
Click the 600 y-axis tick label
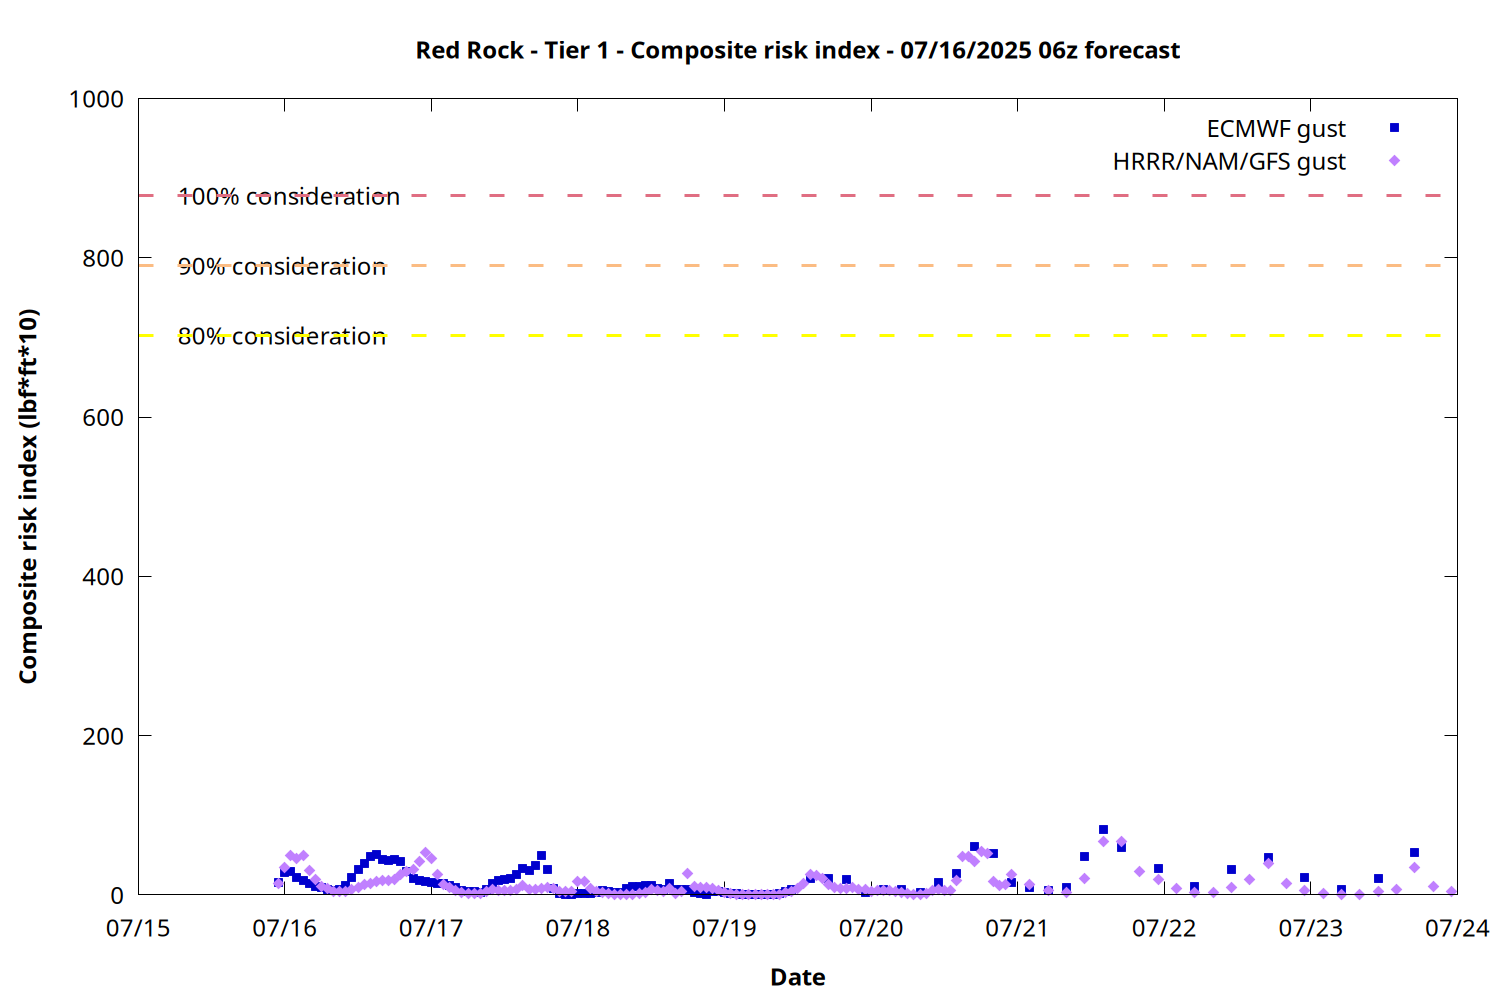pos(103,418)
